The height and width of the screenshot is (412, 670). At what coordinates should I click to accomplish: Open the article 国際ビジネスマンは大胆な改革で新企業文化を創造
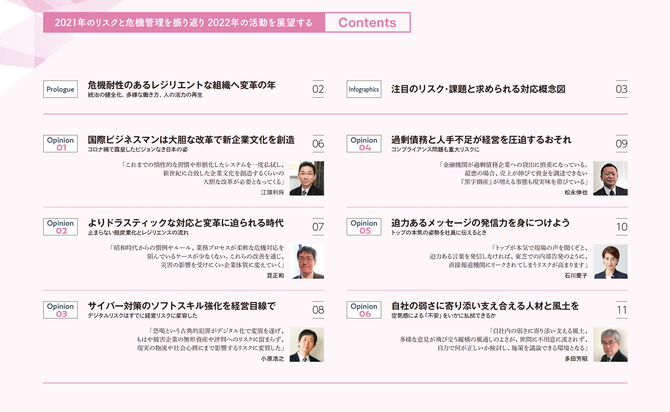pos(190,140)
